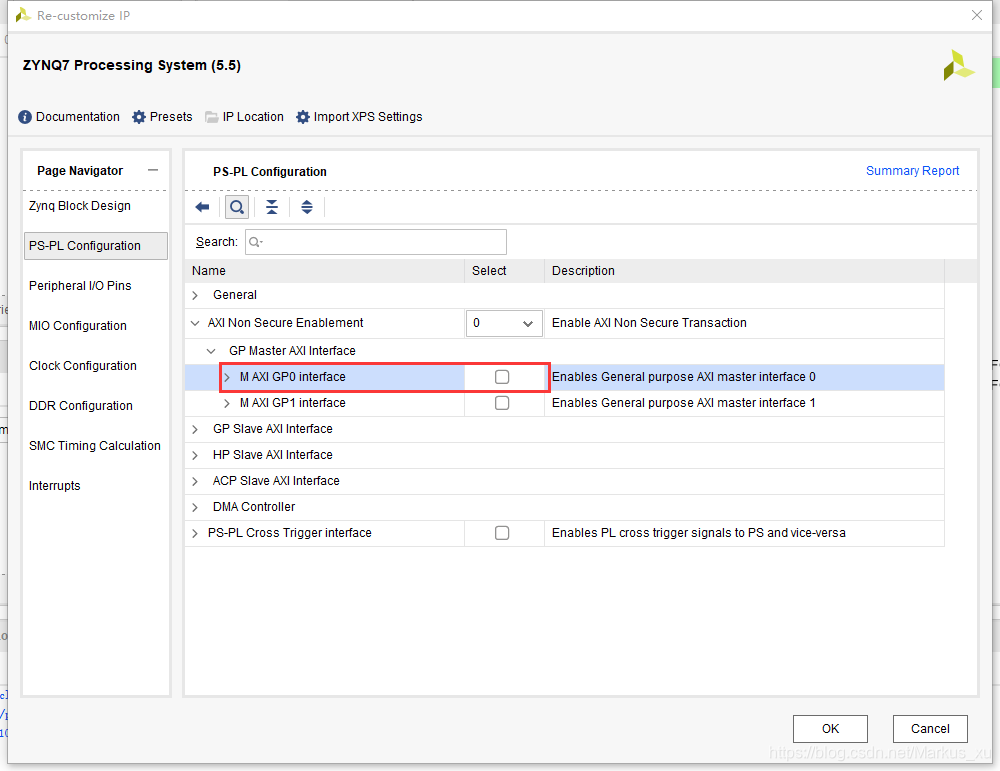
Task: Toggle the search magnifier toolbar icon
Action: 237,207
